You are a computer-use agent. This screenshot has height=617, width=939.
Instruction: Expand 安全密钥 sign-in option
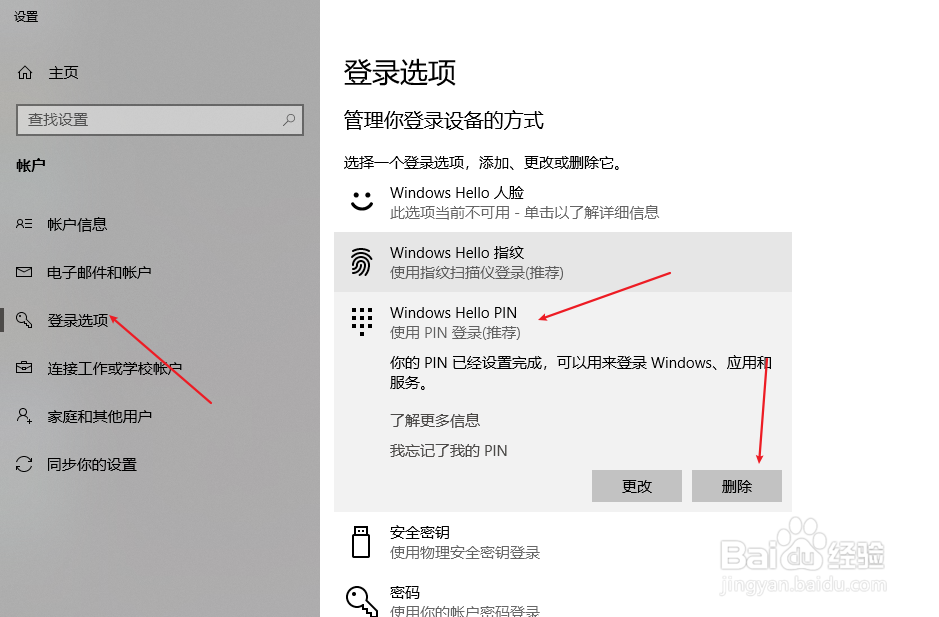[563, 542]
